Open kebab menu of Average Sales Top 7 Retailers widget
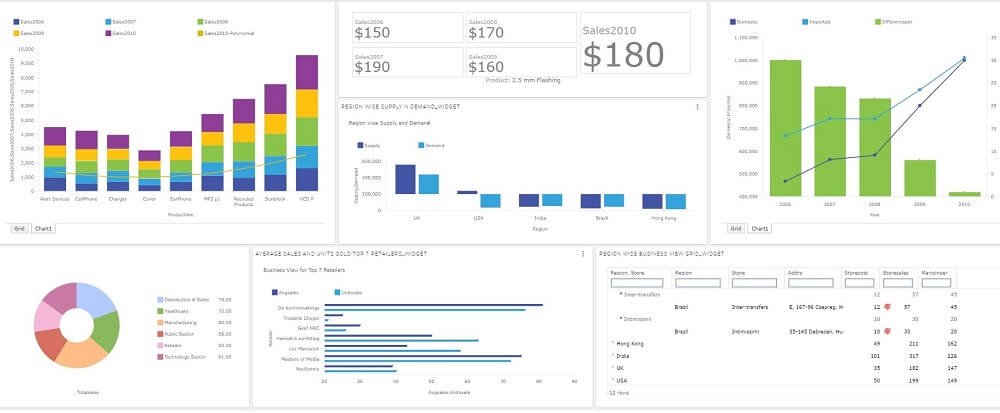Screen dimensions: 1000x413 pos(583,254)
